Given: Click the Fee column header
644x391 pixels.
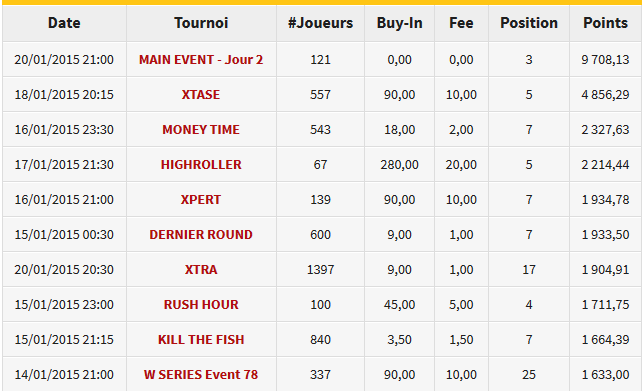Looking at the screenshot, I should [x=461, y=23].
